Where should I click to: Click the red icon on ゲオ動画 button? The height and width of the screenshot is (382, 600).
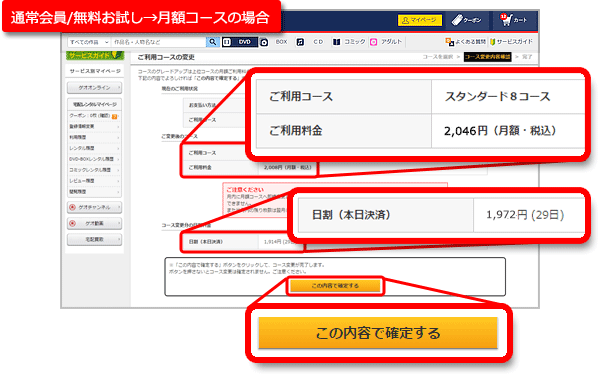(73, 224)
